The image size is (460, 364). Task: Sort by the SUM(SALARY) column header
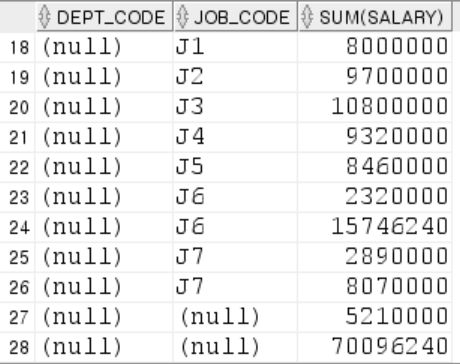pos(375,17)
